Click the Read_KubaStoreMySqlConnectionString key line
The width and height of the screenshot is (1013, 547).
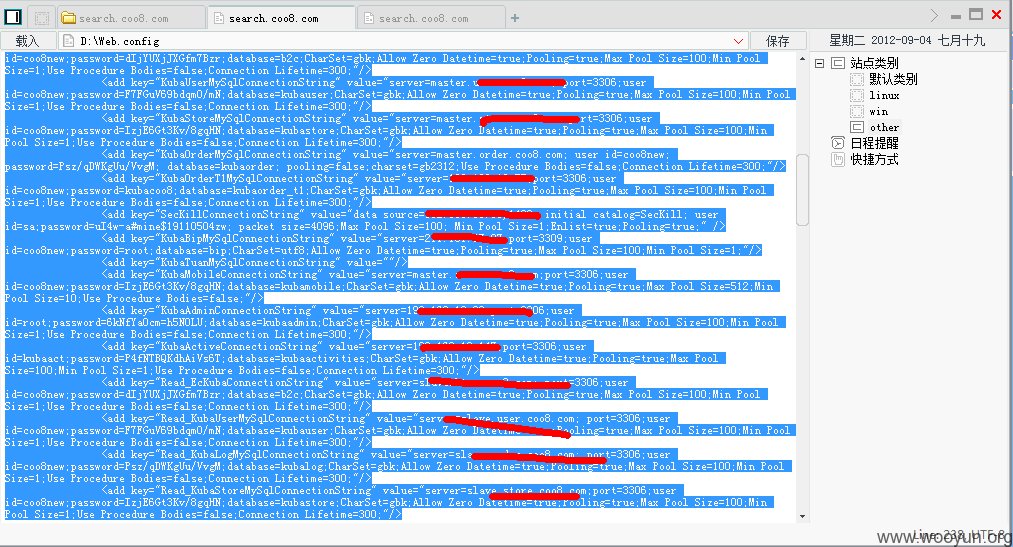point(392,491)
